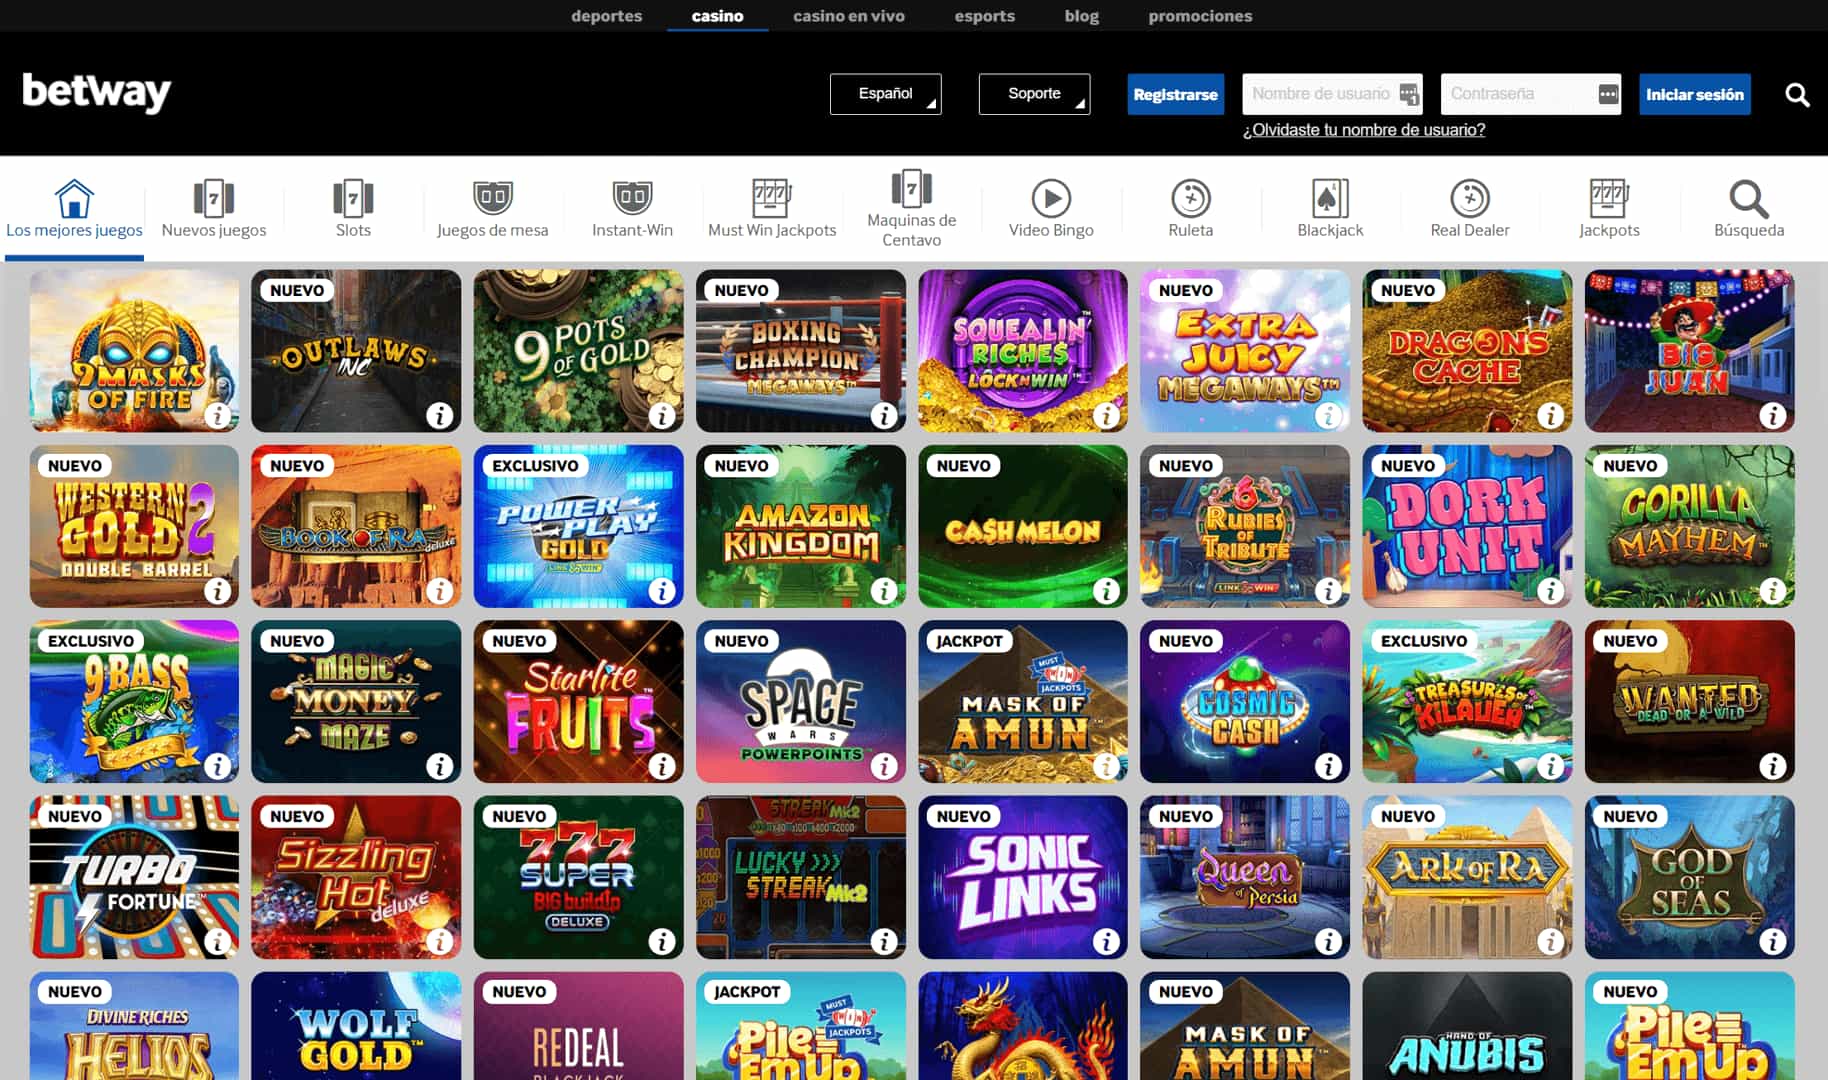Show info for Sonic Links game
The image size is (1828, 1080).
(1105, 941)
